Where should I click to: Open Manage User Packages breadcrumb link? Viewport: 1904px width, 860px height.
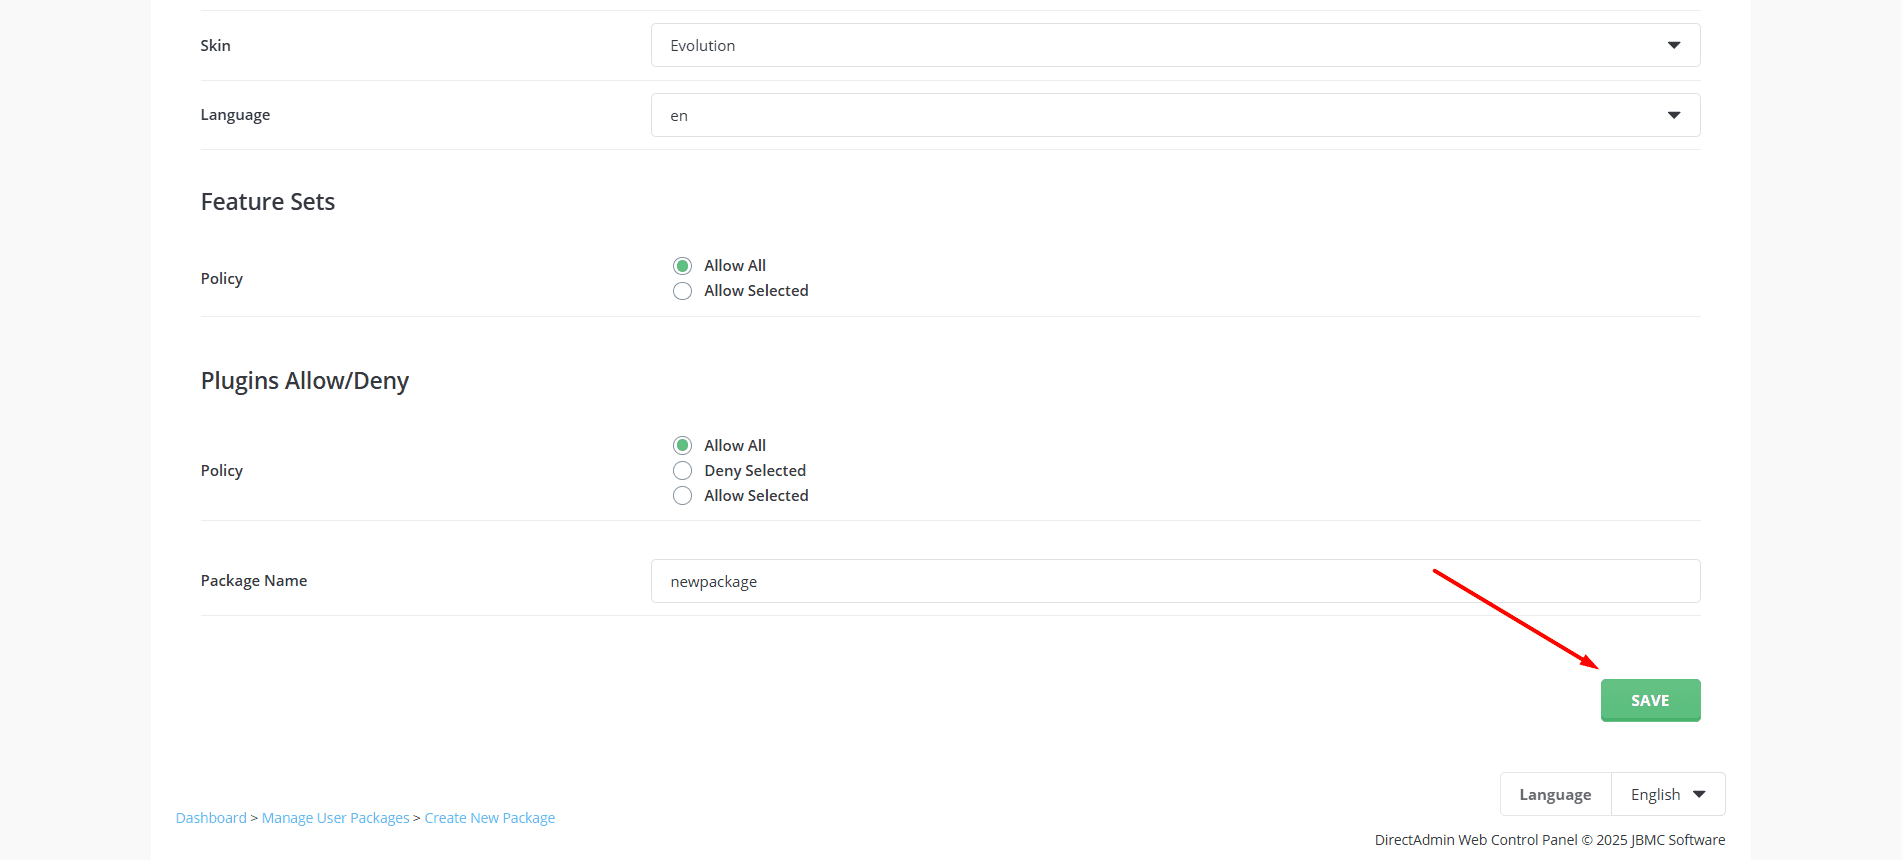pos(335,818)
